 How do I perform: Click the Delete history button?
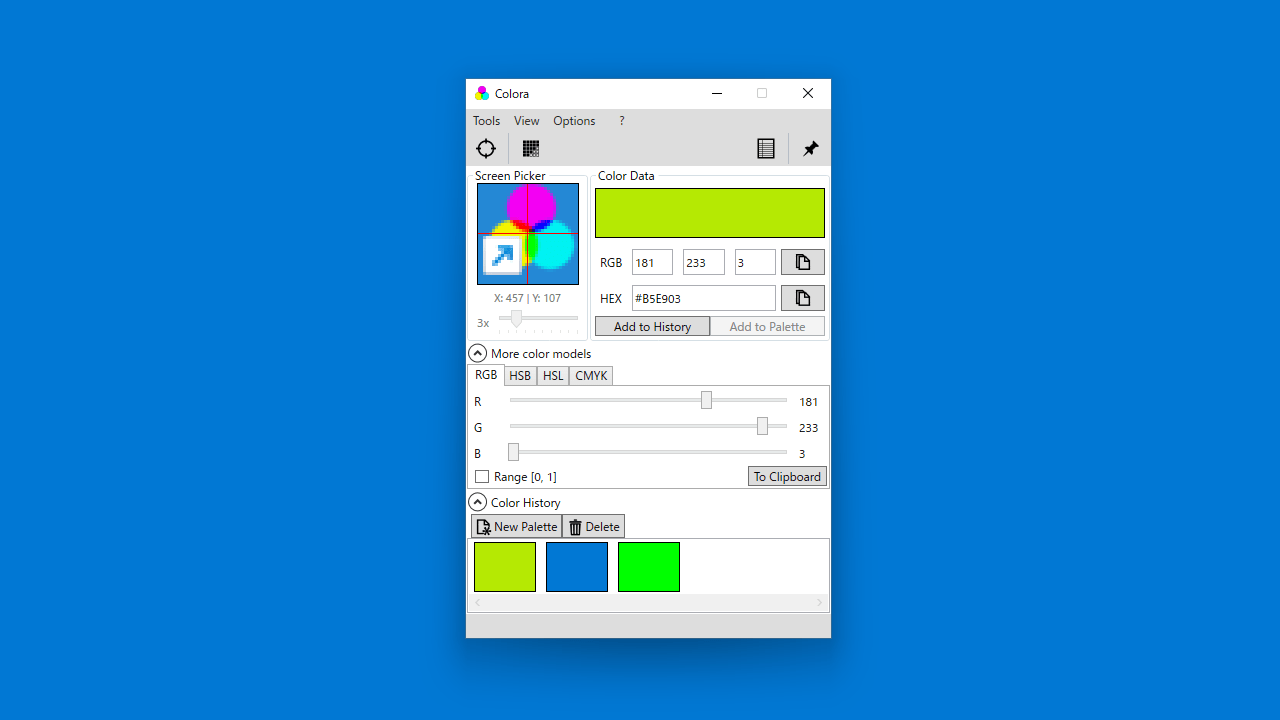[594, 527]
